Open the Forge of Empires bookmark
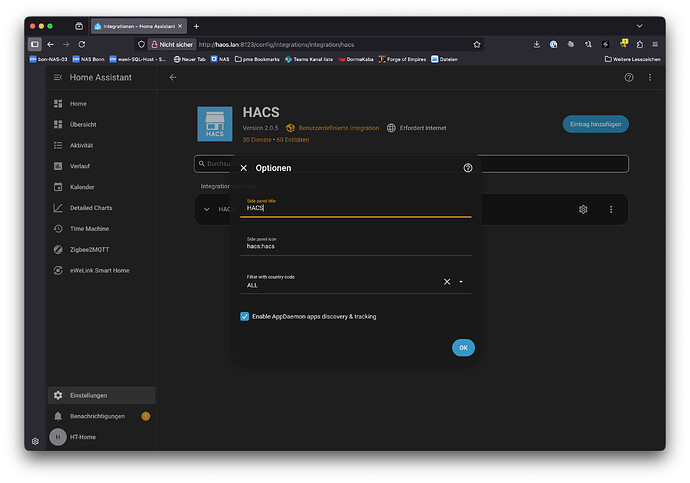The height and width of the screenshot is (483, 690). (x=402, y=59)
